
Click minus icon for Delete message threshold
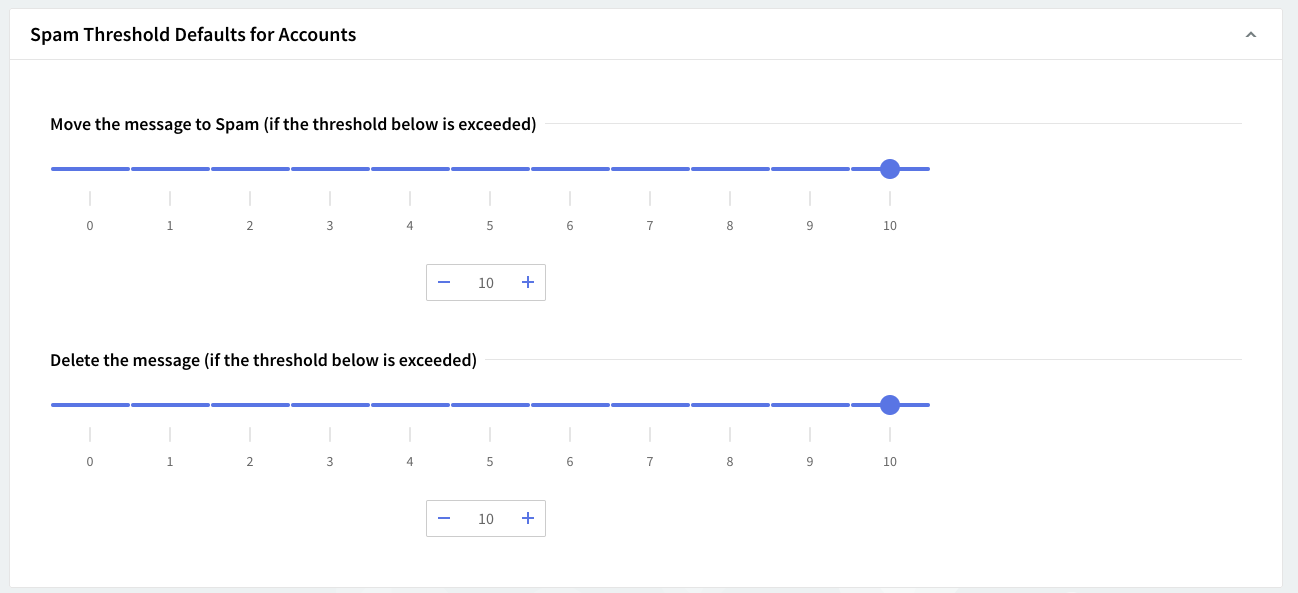point(444,519)
